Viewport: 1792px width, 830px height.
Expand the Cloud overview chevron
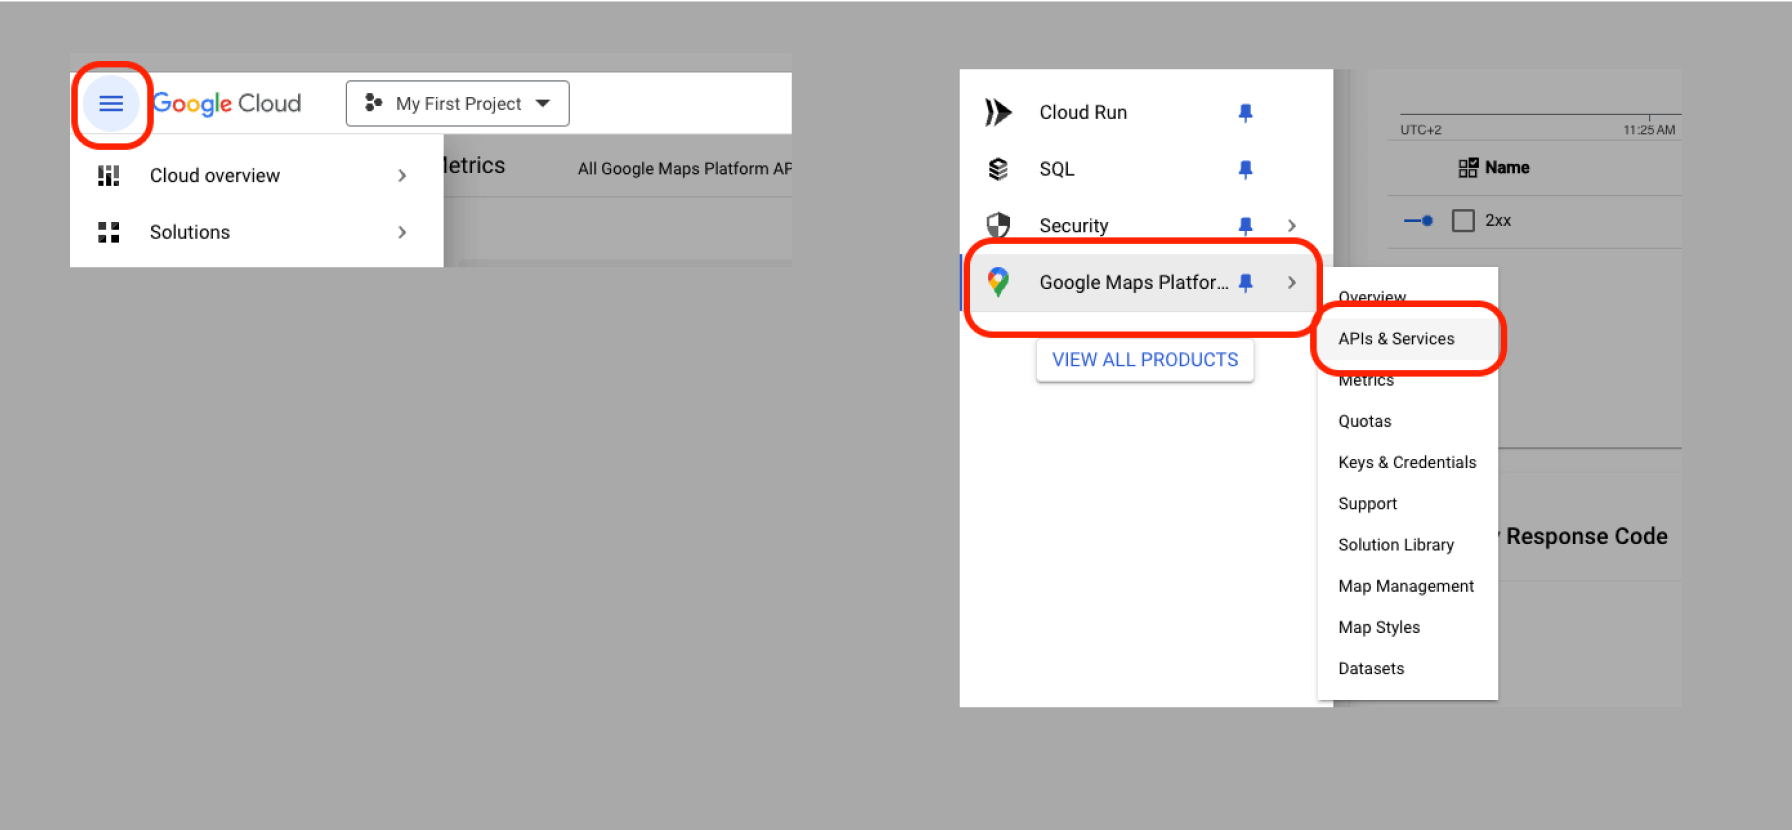pyautogui.click(x=402, y=176)
